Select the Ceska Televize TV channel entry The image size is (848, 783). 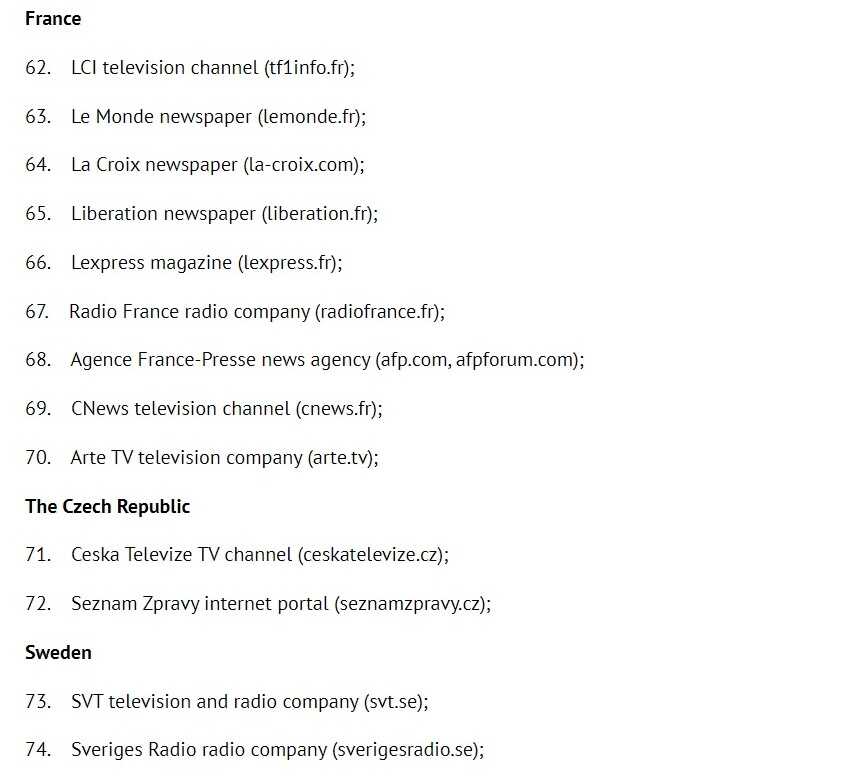[x=237, y=555]
